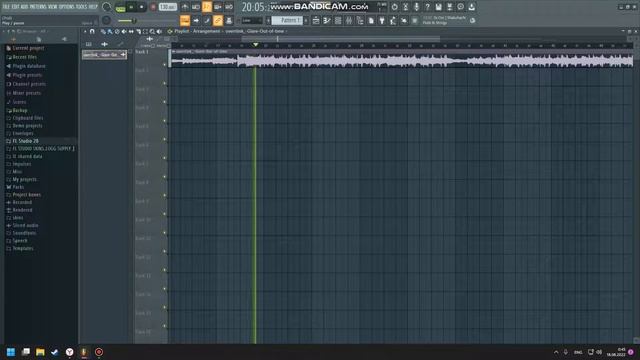640x360 pixels.
Task: Open the OPTIONS menu
Action: coord(67,7)
